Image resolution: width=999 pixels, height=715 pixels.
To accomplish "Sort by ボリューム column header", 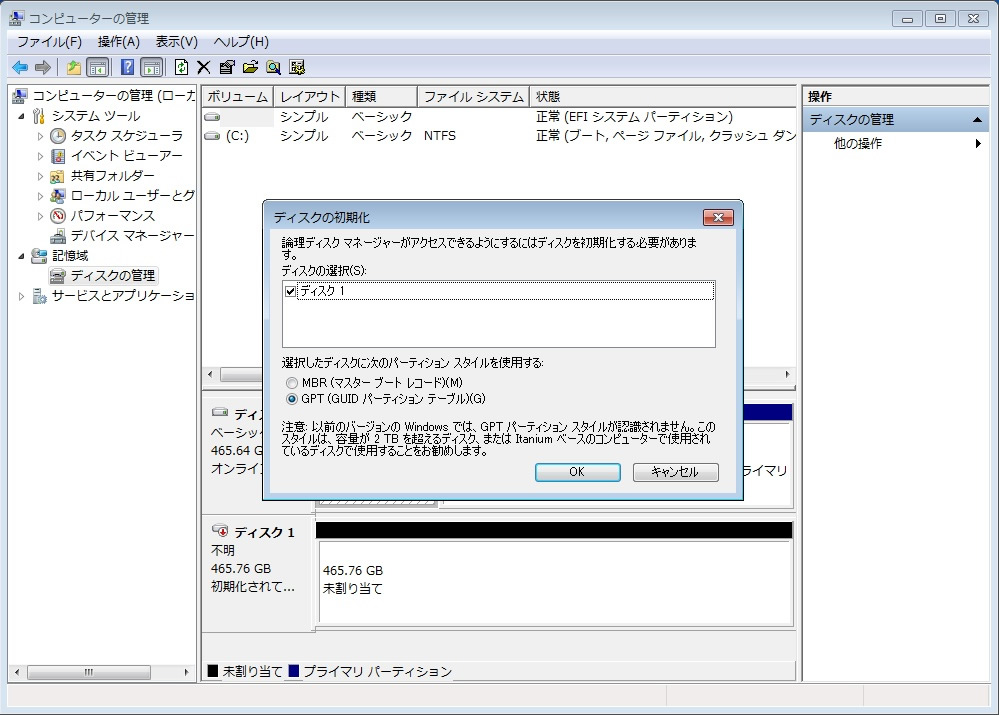I will (238, 96).
